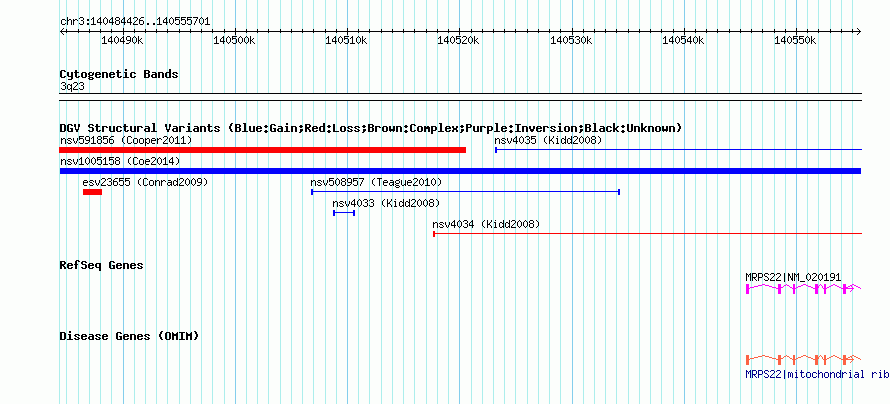Click the chr3:140484426..140555701 region label

135,22
